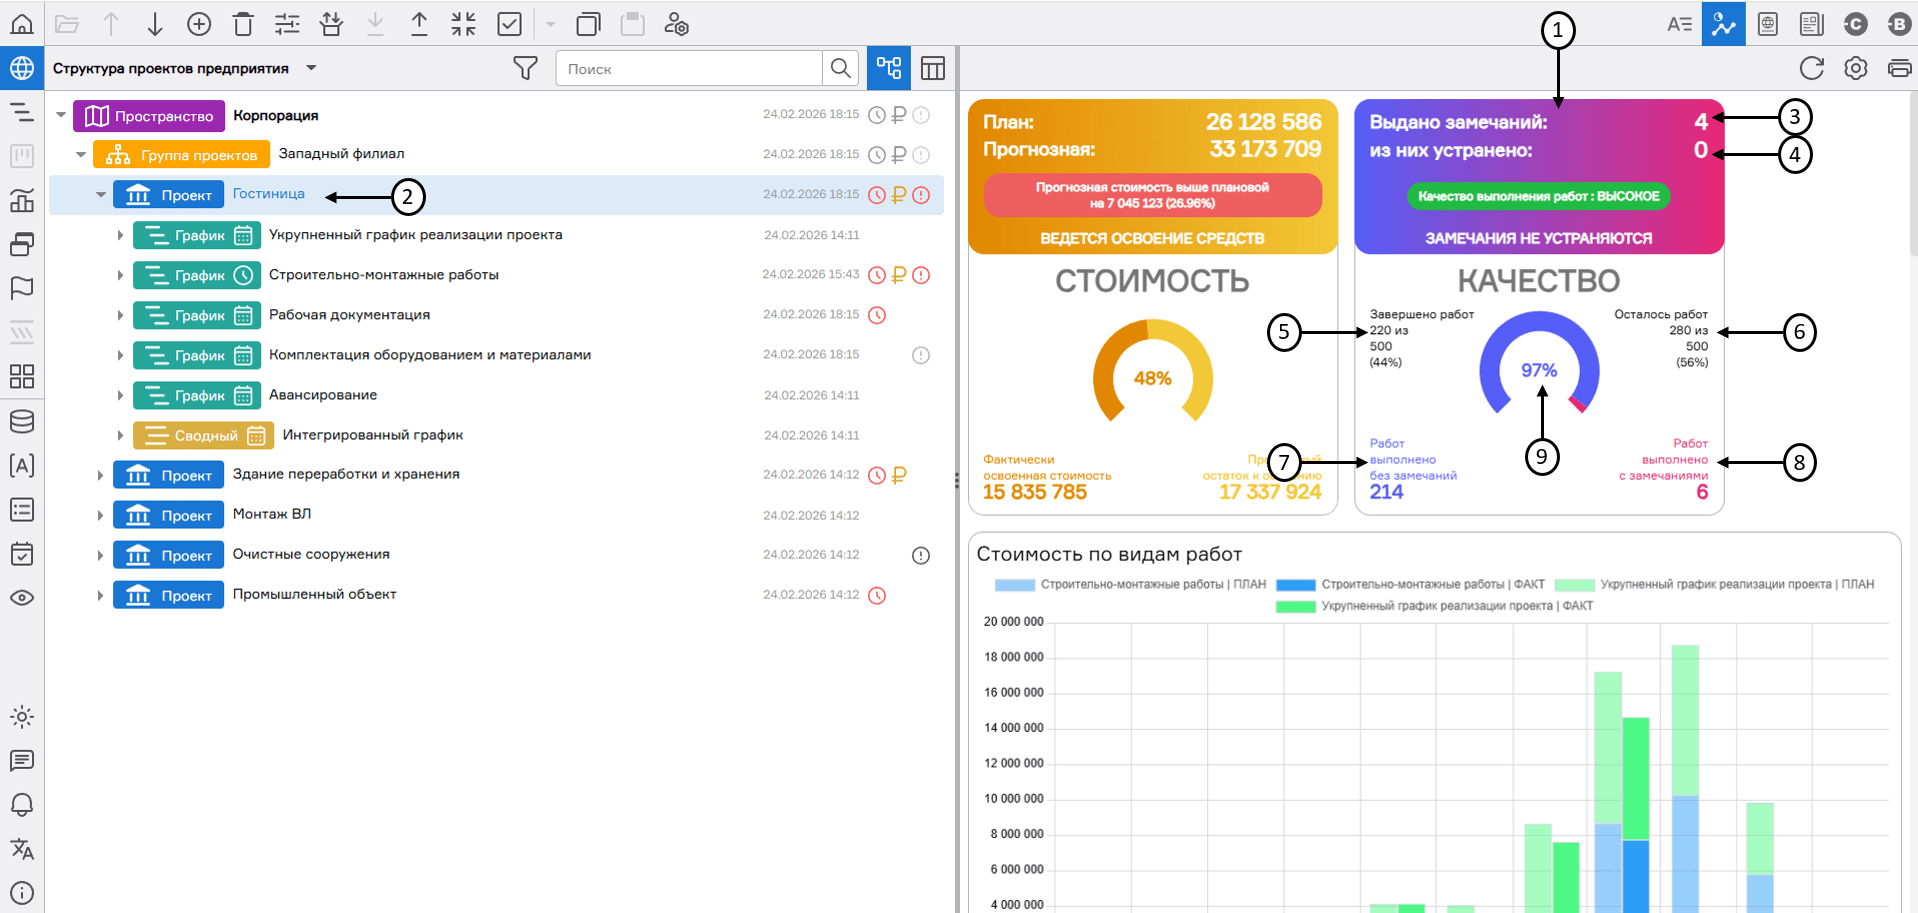This screenshot has height=913, width=1918.
Task: Open the Структура проектов предприятия dropdown
Action: tap(311, 68)
